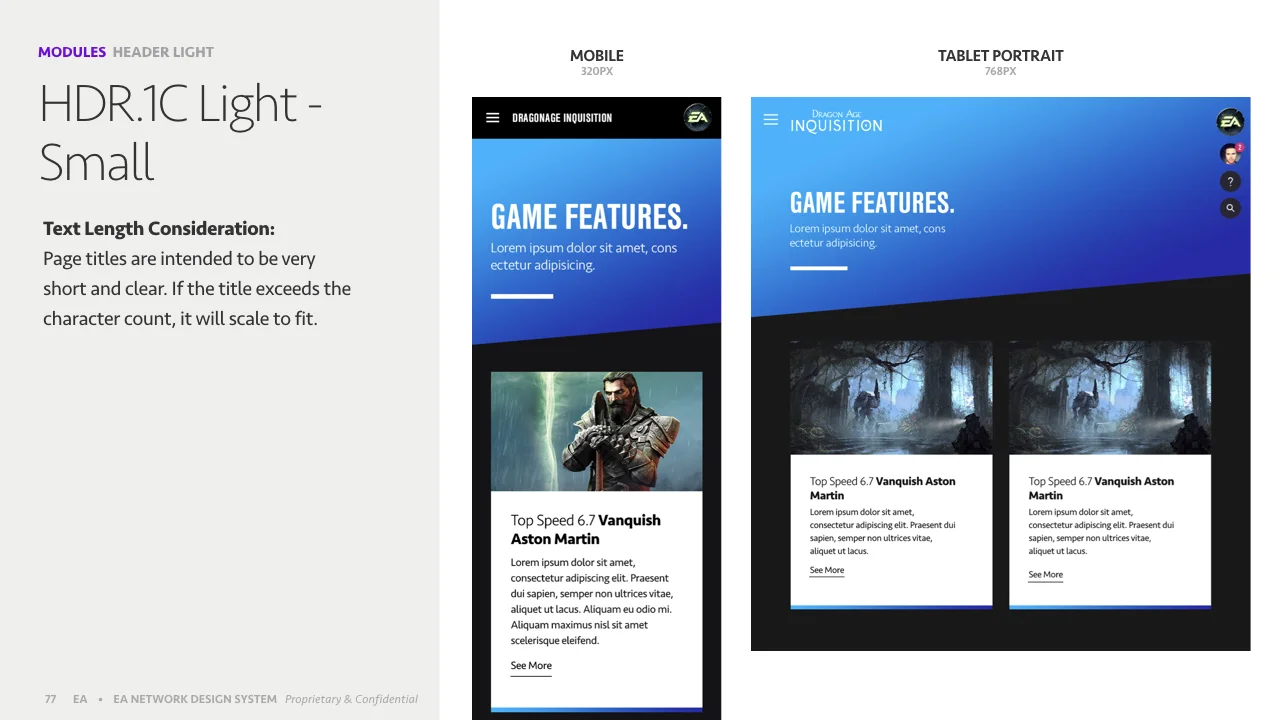The height and width of the screenshot is (720, 1280).
Task: Click the TABLET PORTRAIT column label
Action: pos(1001,56)
